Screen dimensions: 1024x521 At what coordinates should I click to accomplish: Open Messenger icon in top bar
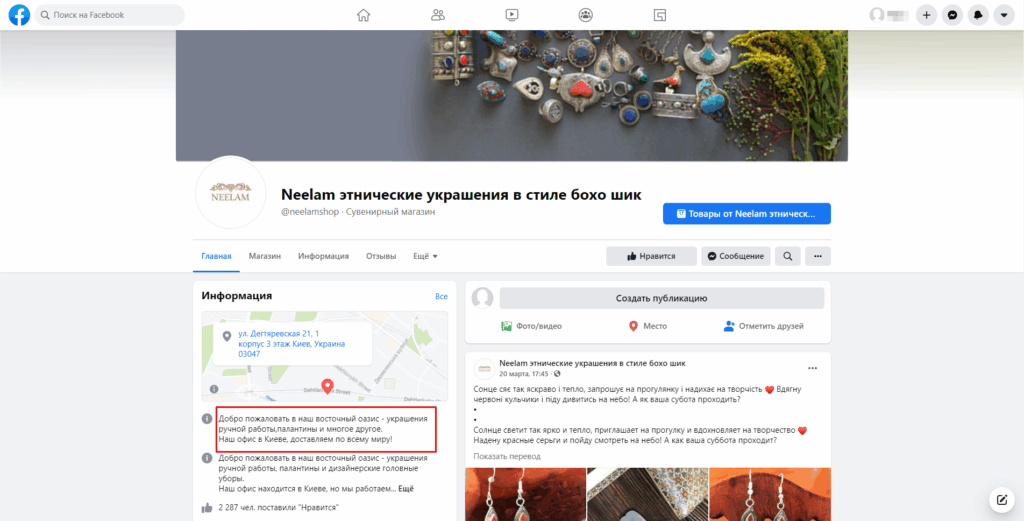952,15
